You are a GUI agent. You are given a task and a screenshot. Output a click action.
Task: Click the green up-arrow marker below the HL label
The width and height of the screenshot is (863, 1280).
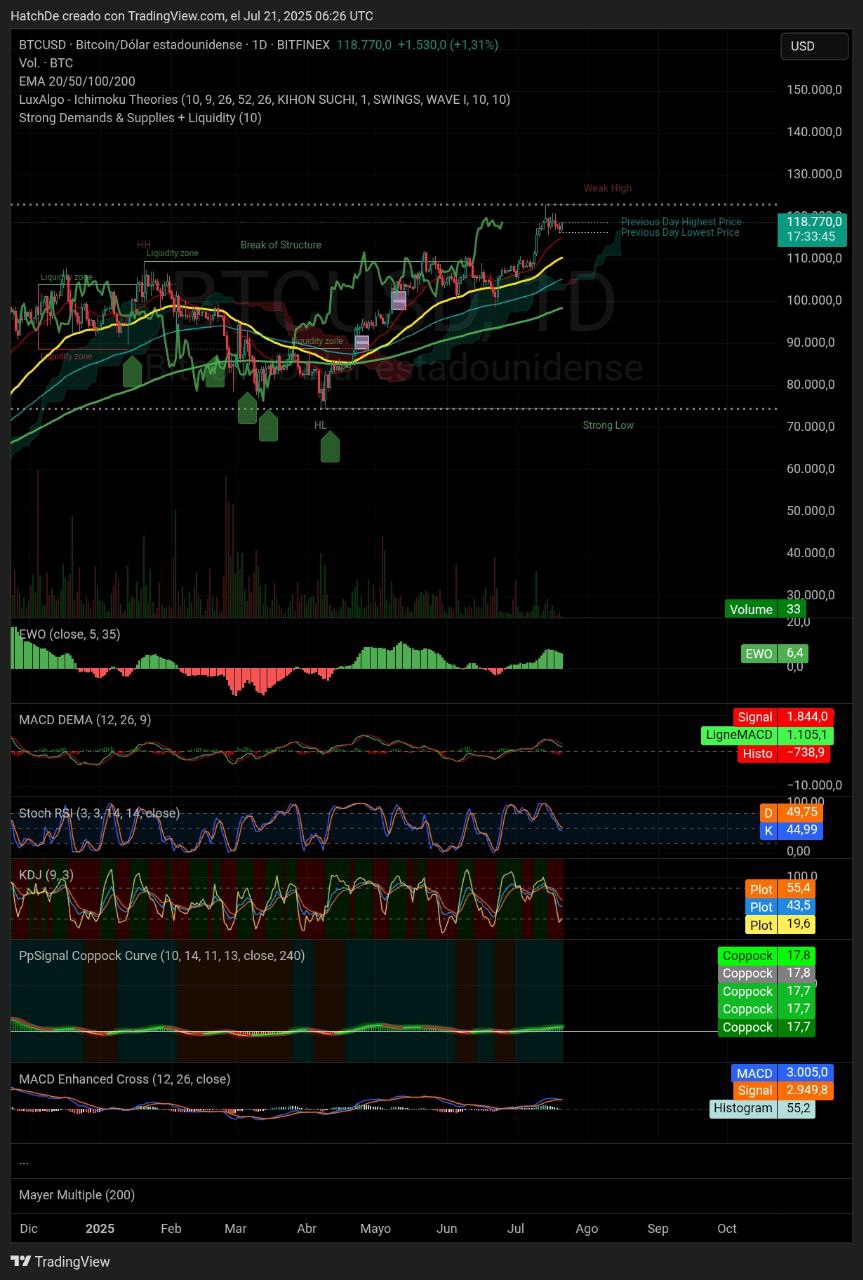click(330, 447)
